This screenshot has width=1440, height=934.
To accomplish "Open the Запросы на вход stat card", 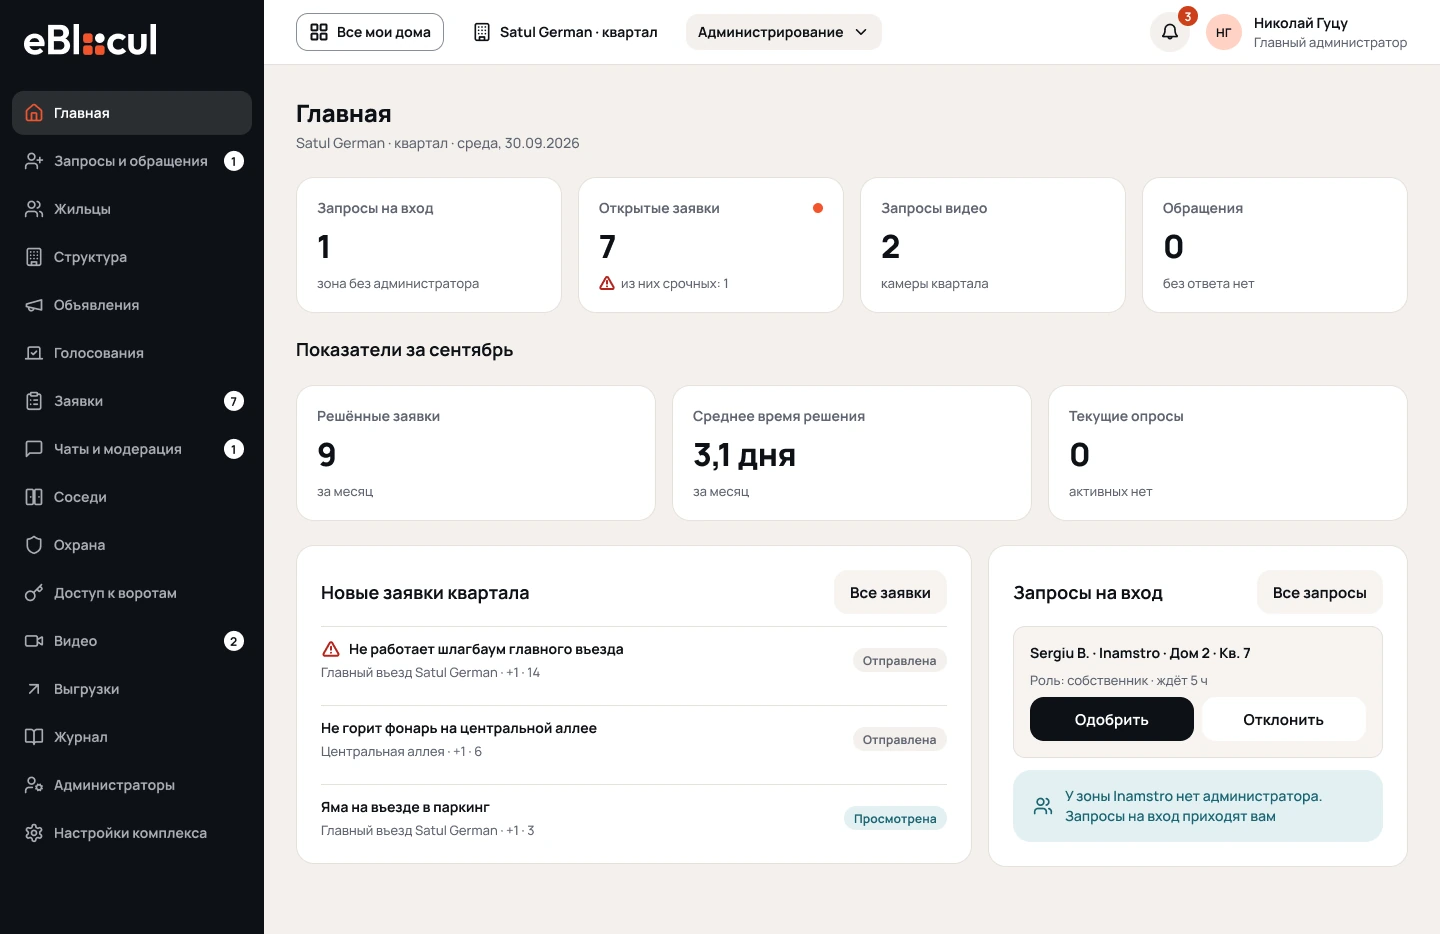I will pos(429,245).
